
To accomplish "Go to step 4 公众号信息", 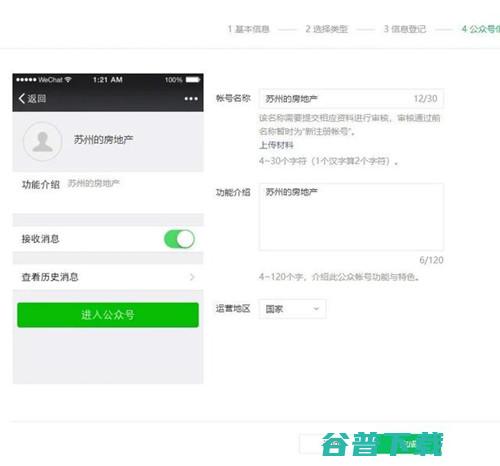I will 480,29.
